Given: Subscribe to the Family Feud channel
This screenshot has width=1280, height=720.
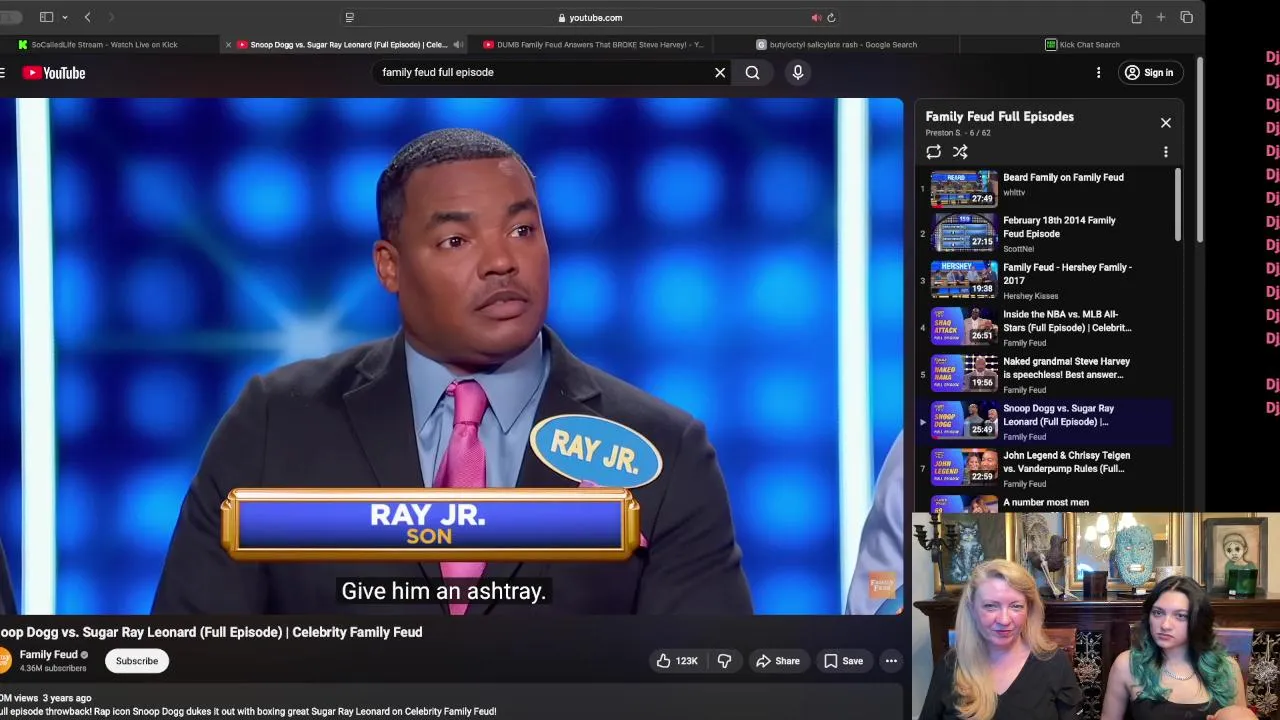Looking at the screenshot, I should [137, 661].
